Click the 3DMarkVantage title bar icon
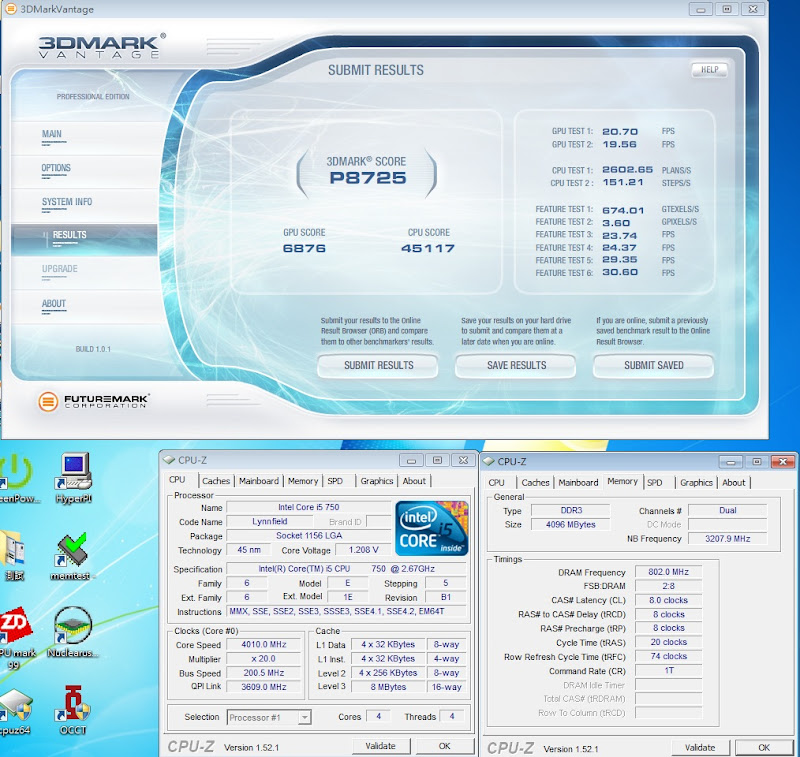Screen dimensions: 800x757 pyautogui.click(x=10, y=9)
